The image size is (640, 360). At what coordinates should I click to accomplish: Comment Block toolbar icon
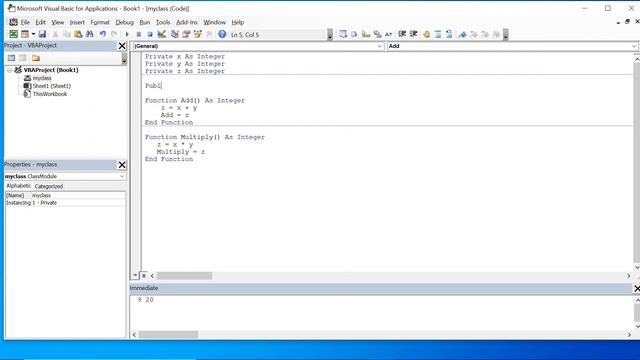[438, 34]
